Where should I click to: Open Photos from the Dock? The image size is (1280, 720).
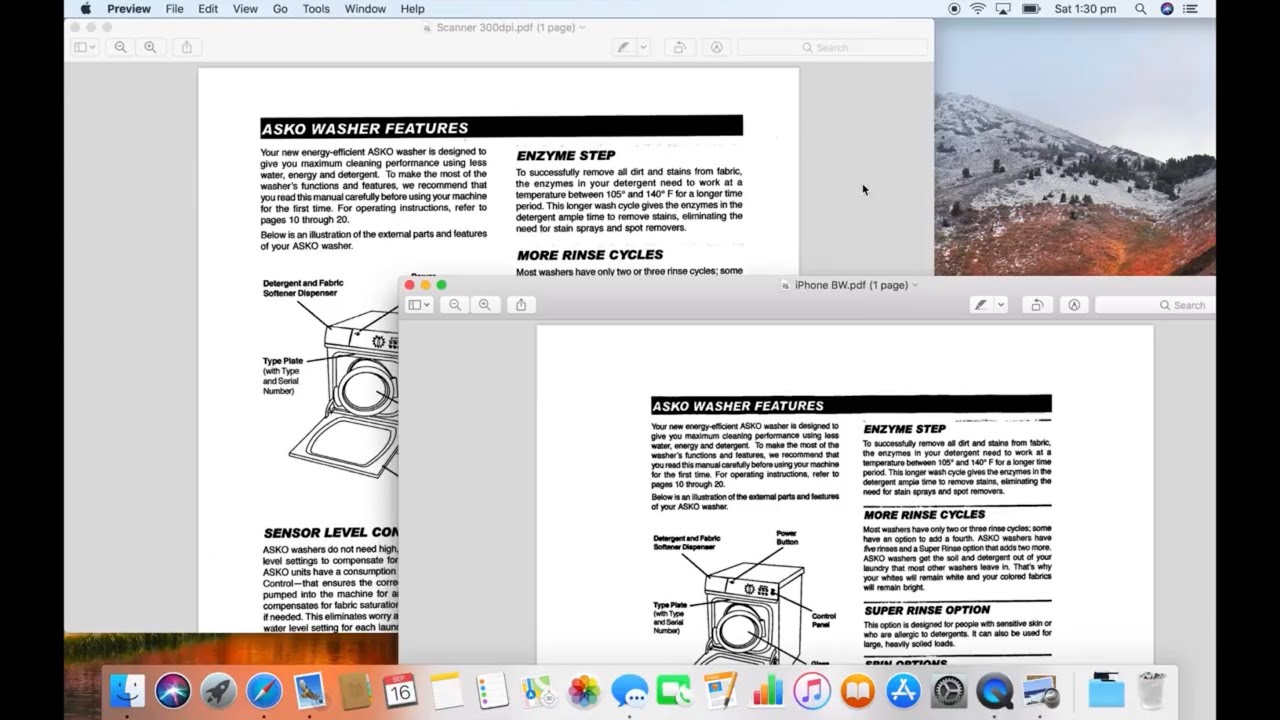point(584,691)
